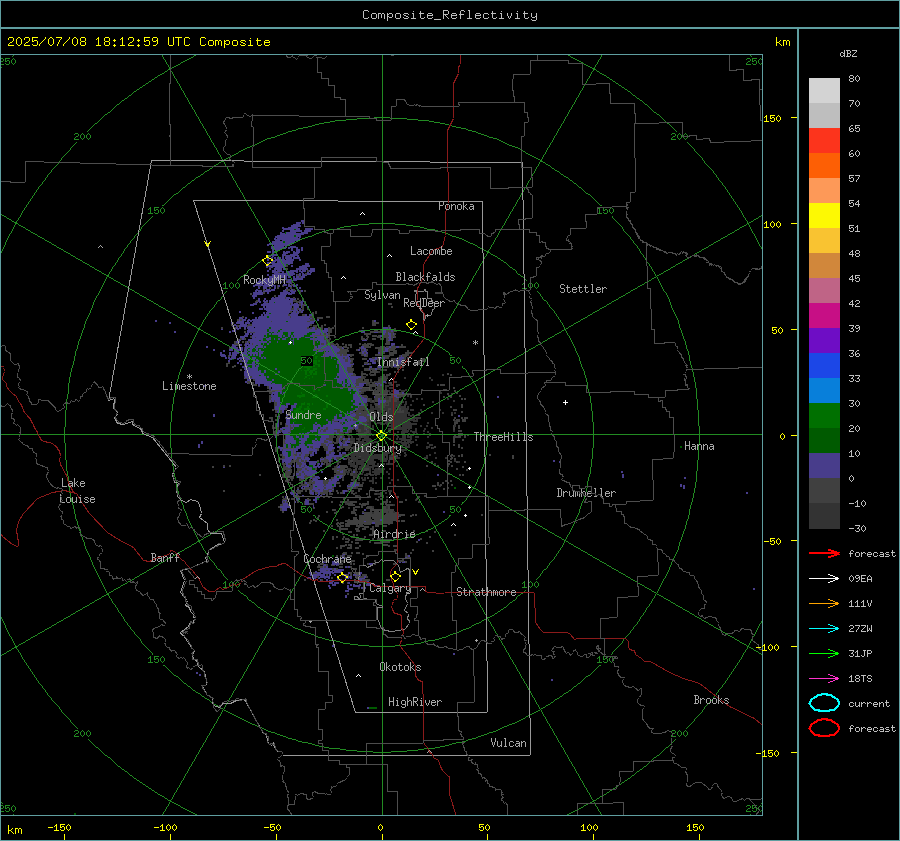
Task: Select the magenta 39-42 dBZ swatch
Action: (x=824, y=315)
